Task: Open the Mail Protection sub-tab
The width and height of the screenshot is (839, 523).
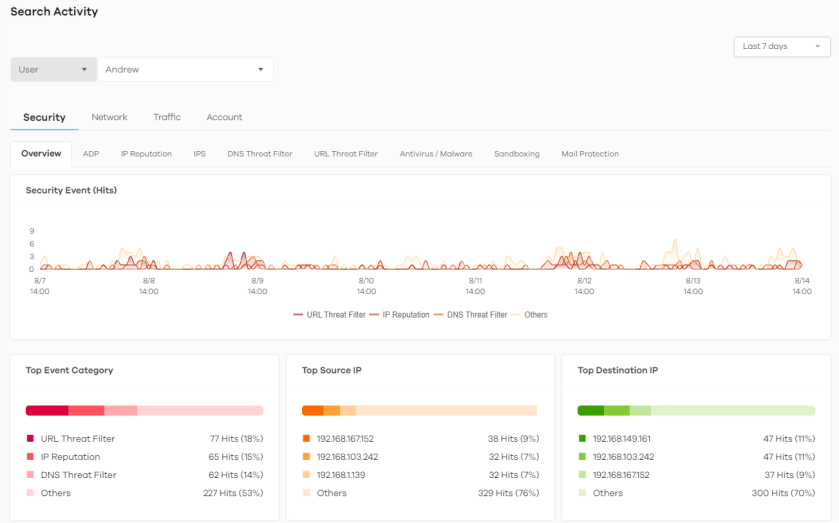Action: (x=590, y=154)
